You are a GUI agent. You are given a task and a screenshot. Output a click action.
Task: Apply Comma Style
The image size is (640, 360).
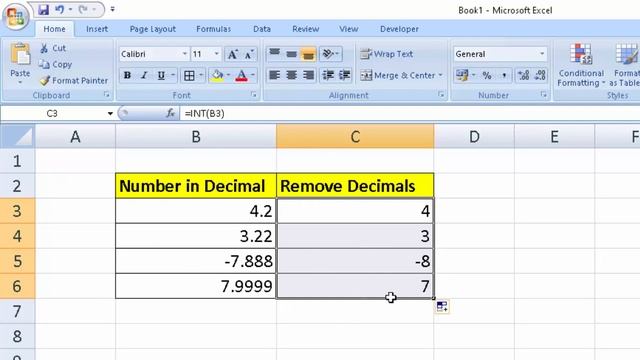(x=504, y=76)
